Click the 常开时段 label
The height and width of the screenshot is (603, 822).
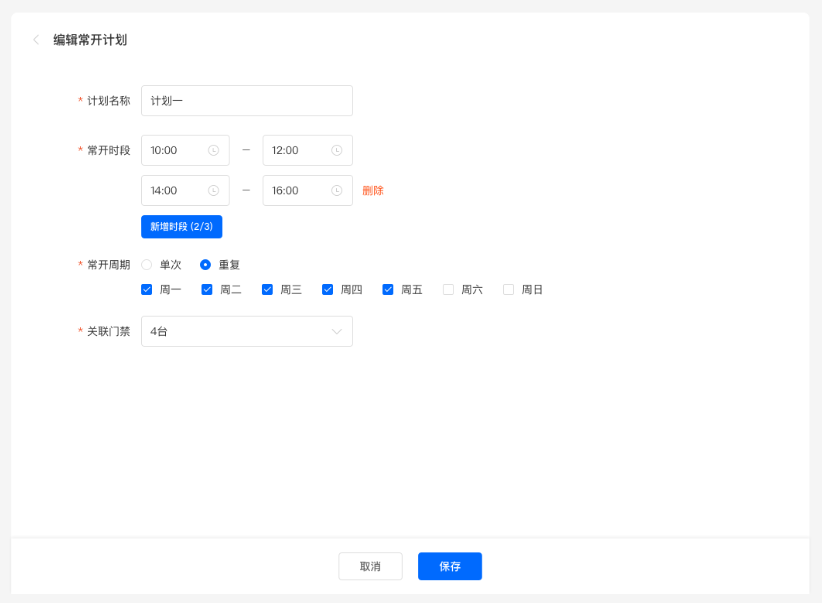point(109,150)
